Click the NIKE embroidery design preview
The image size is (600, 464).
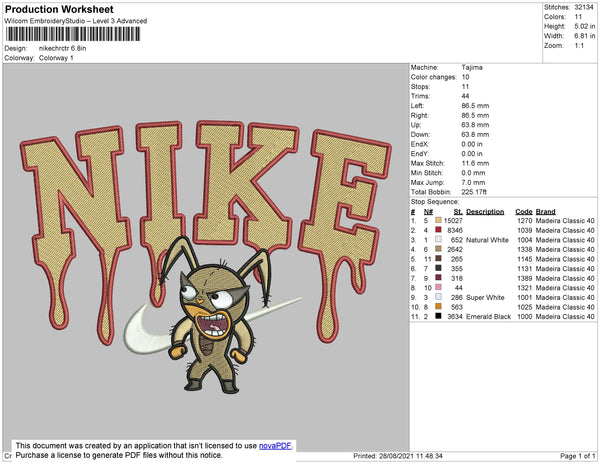[x=205, y=257]
